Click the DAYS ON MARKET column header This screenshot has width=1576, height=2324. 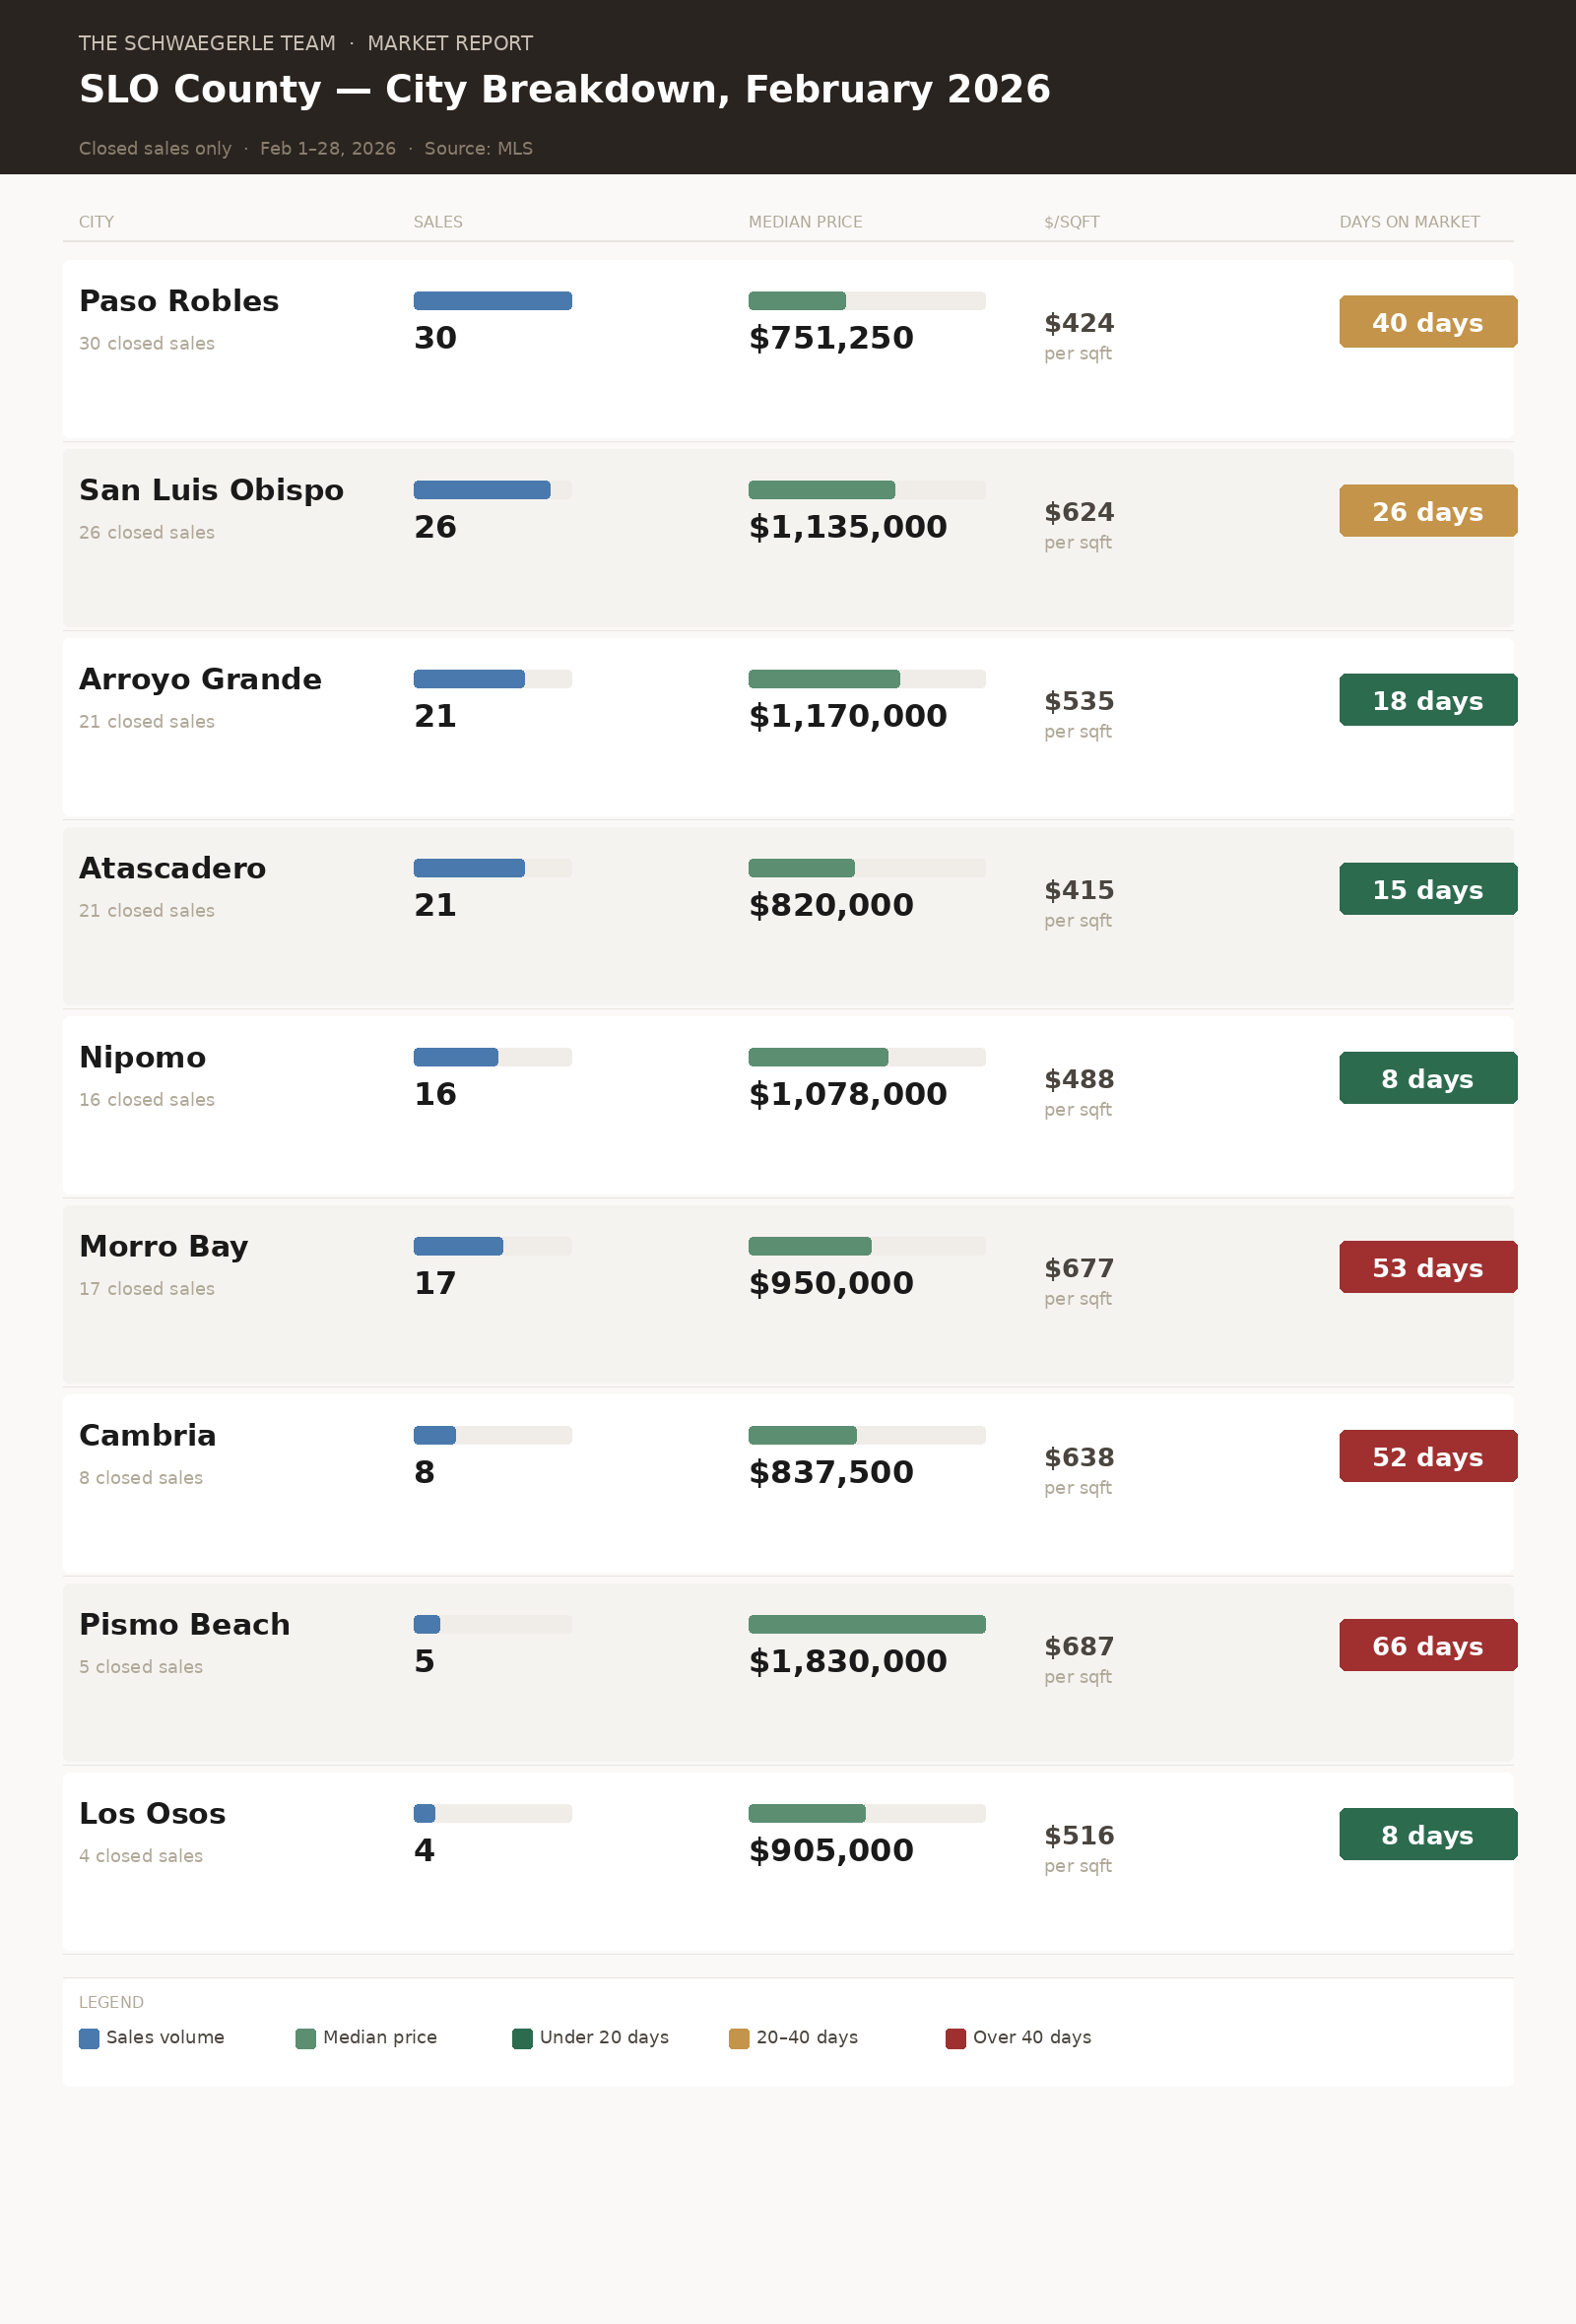coord(1409,222)
